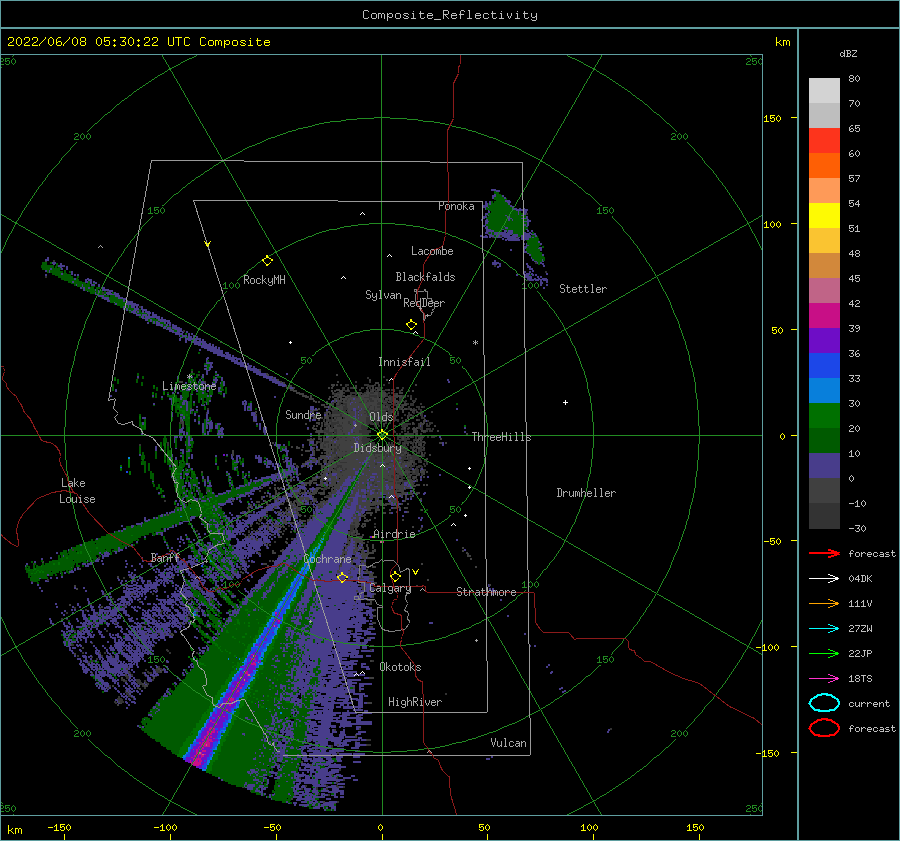Click the Limestone label
900x841 pixels.
point(189,386)
